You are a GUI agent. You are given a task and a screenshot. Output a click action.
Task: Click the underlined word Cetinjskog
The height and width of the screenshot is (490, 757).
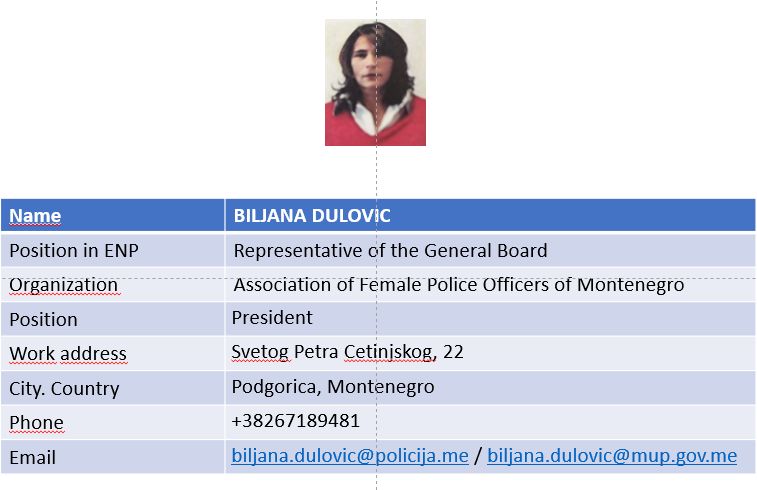(390, 352)
